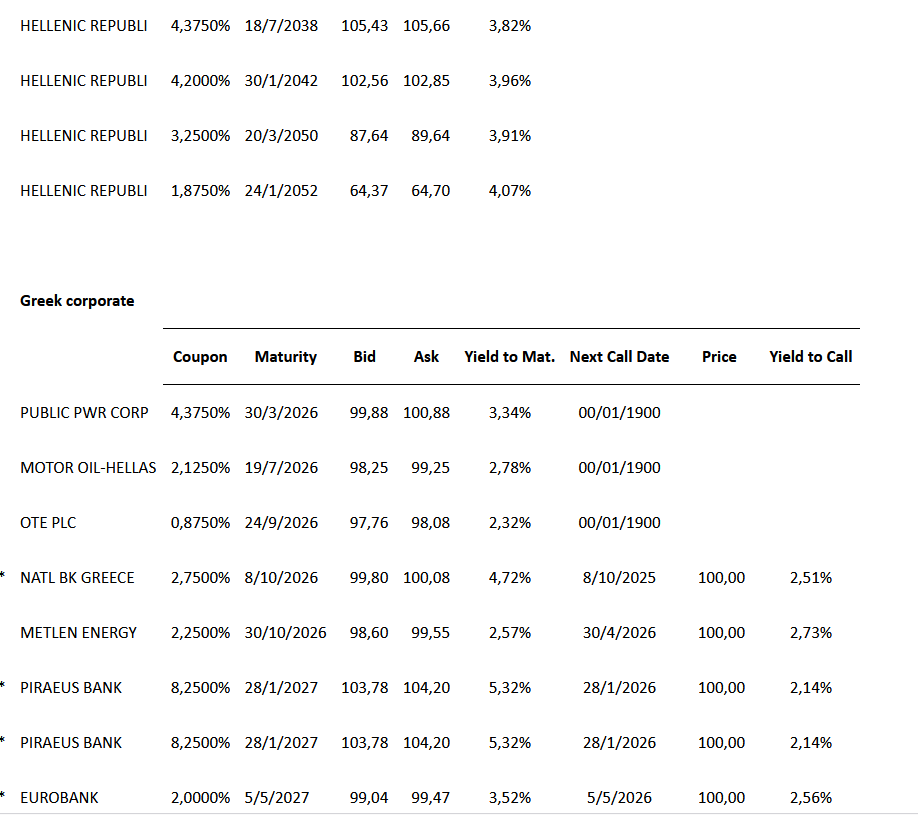
Task: Select the 4,07% yield value
Action: (x=510, y=191)
